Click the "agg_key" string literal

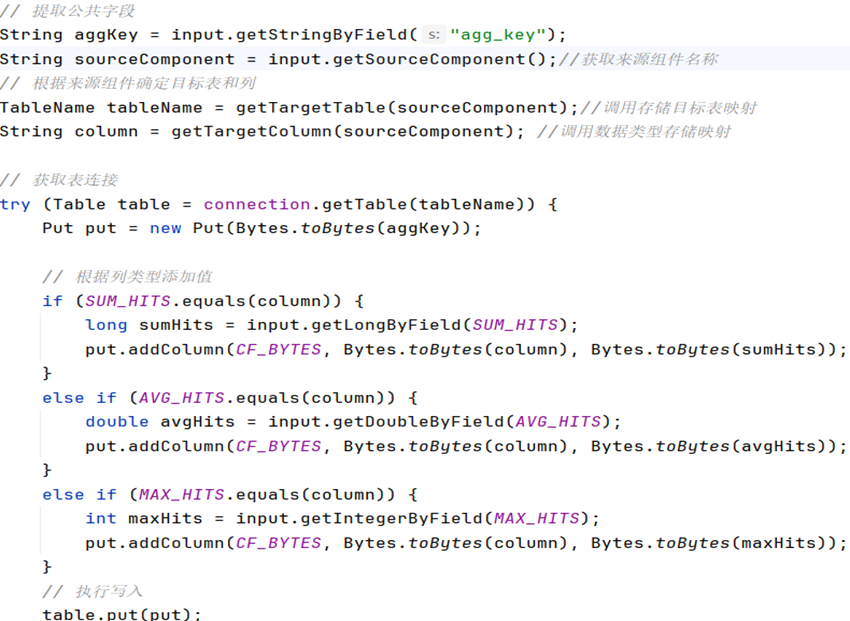coord(498,35)
